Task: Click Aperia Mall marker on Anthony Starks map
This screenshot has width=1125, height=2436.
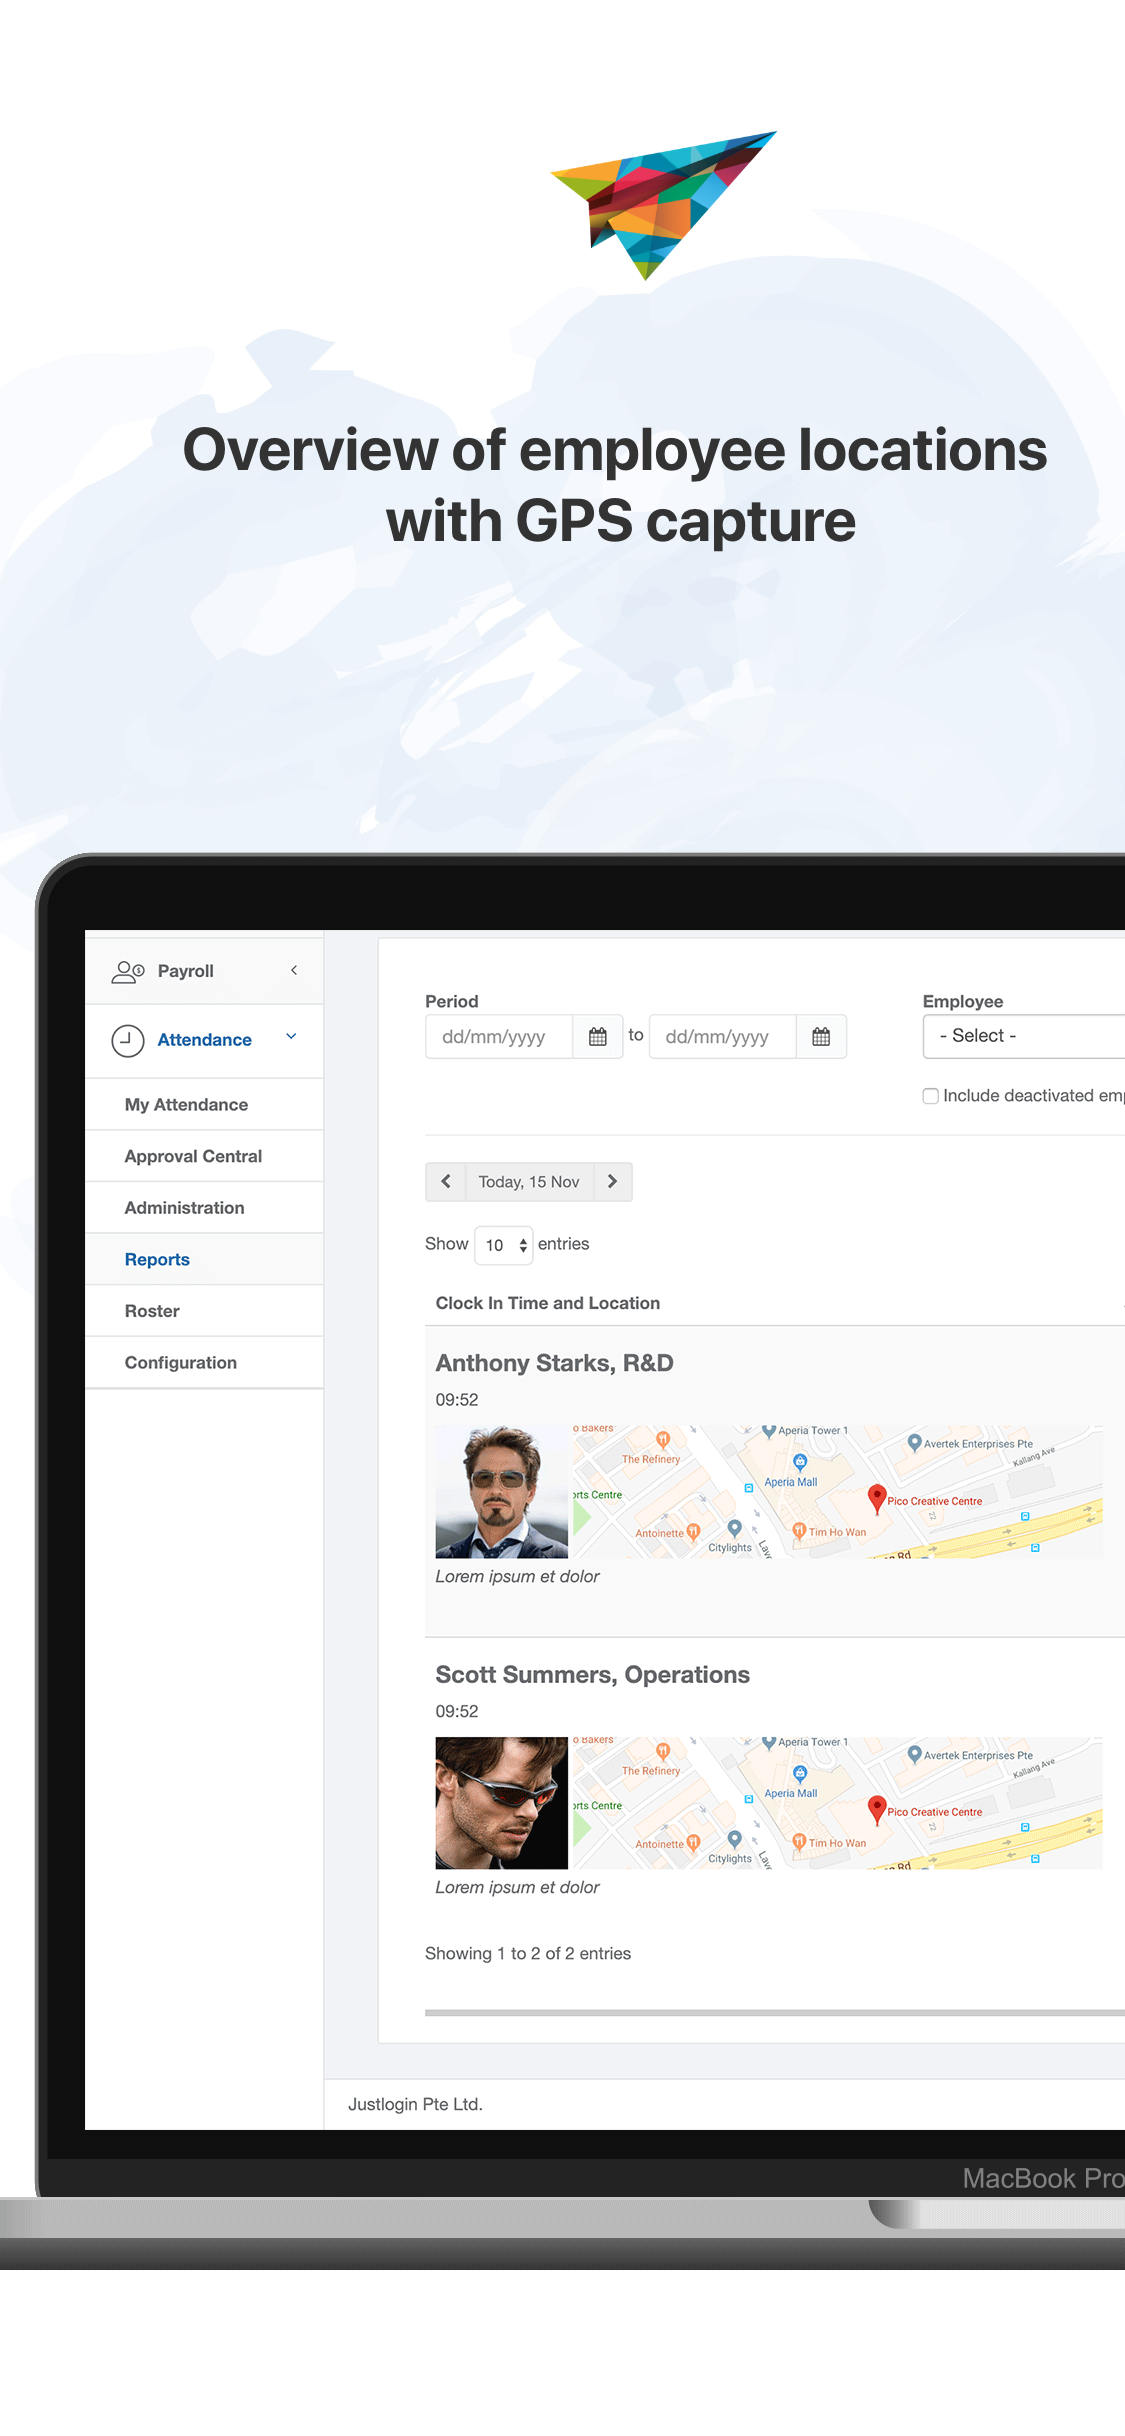Action: point(799,1463)
